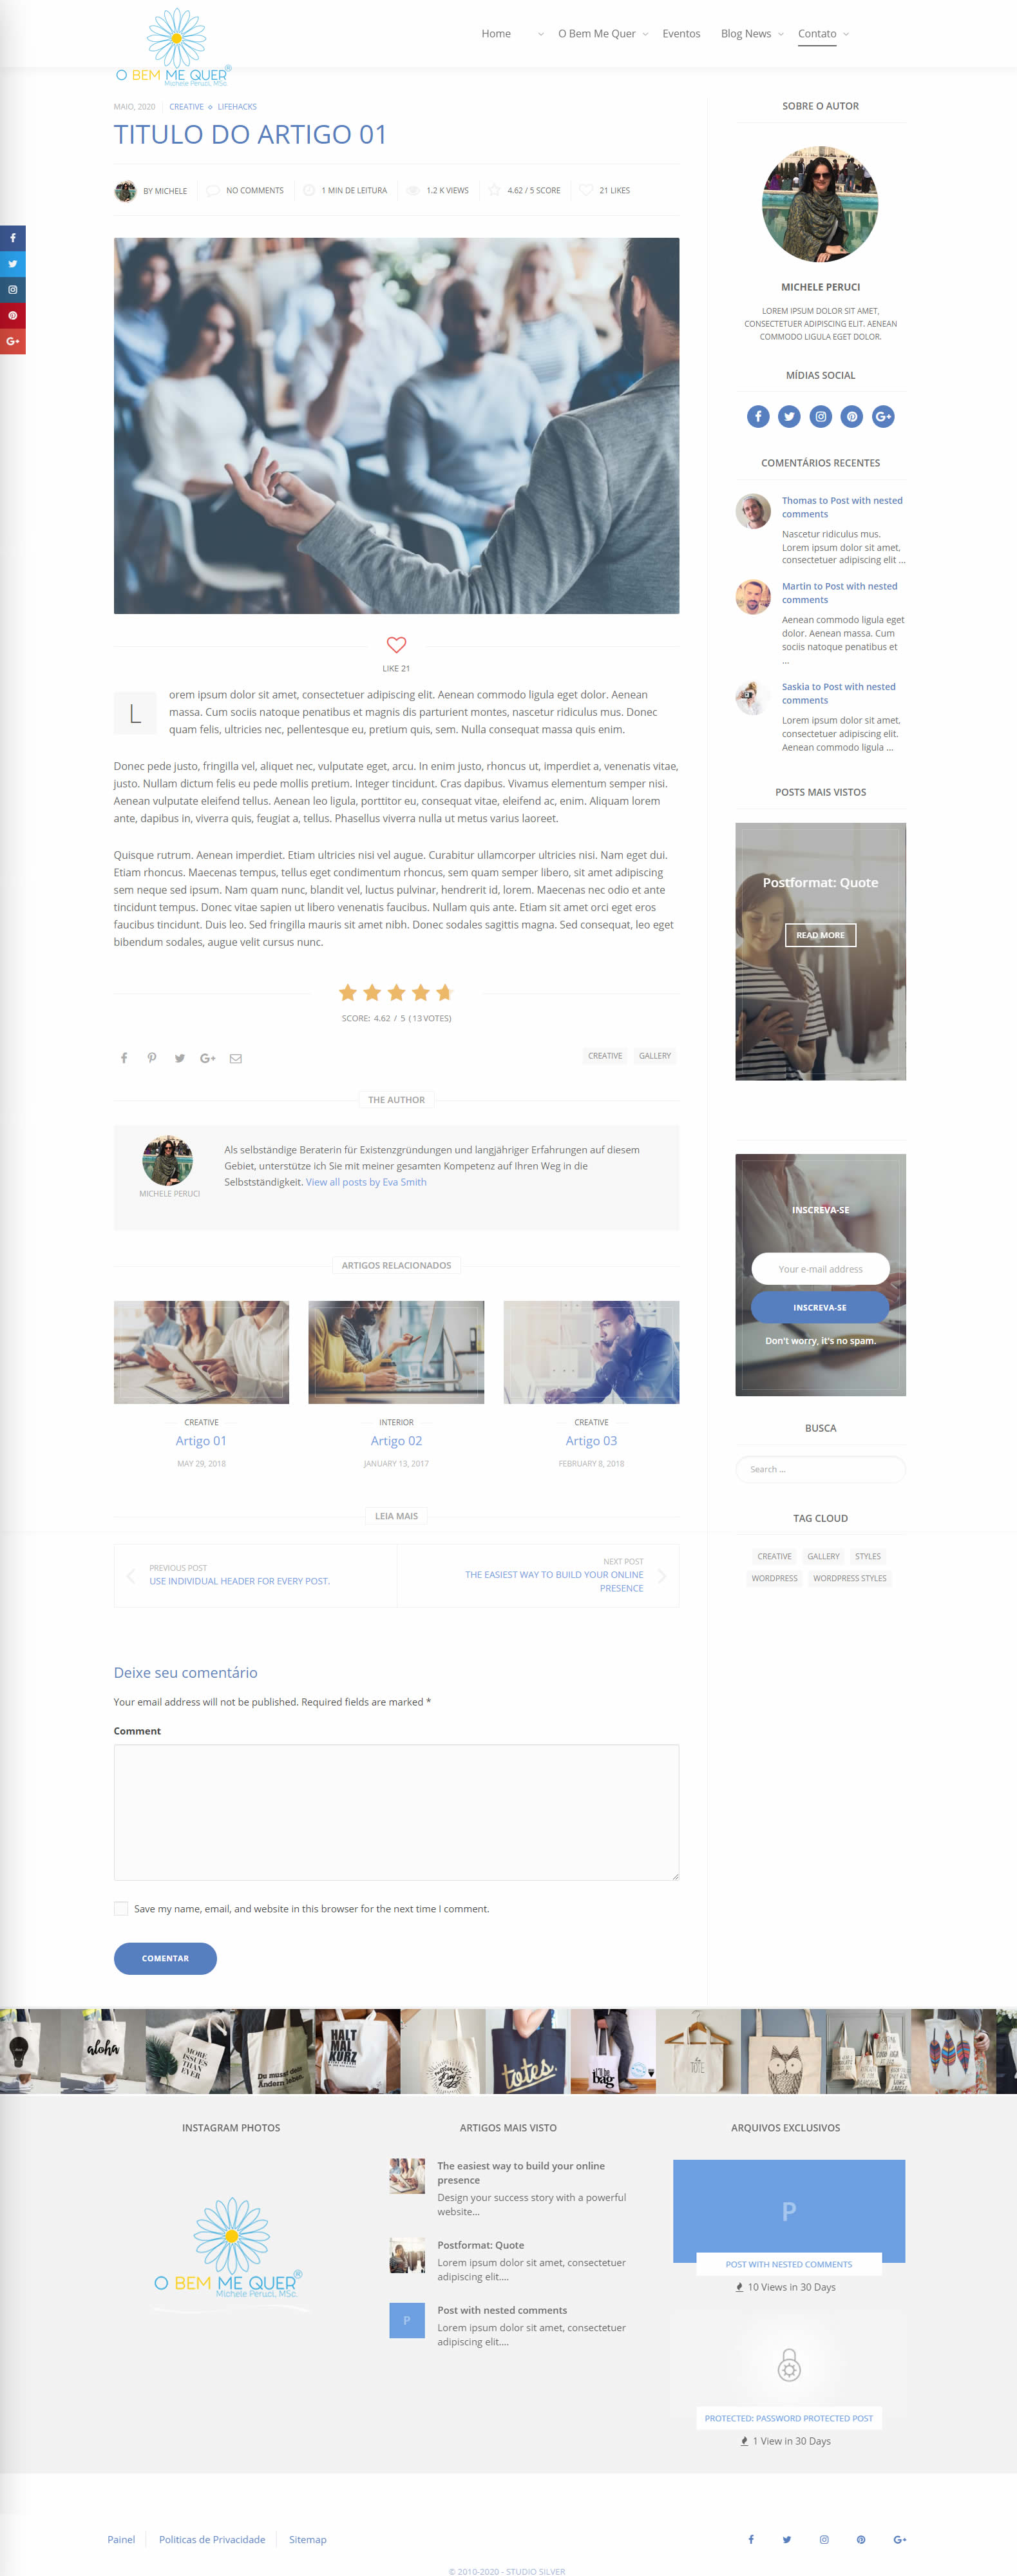Share article via the envelope email icon
Viewport: 1017px width, 2576px height.
pos(236,1058)
